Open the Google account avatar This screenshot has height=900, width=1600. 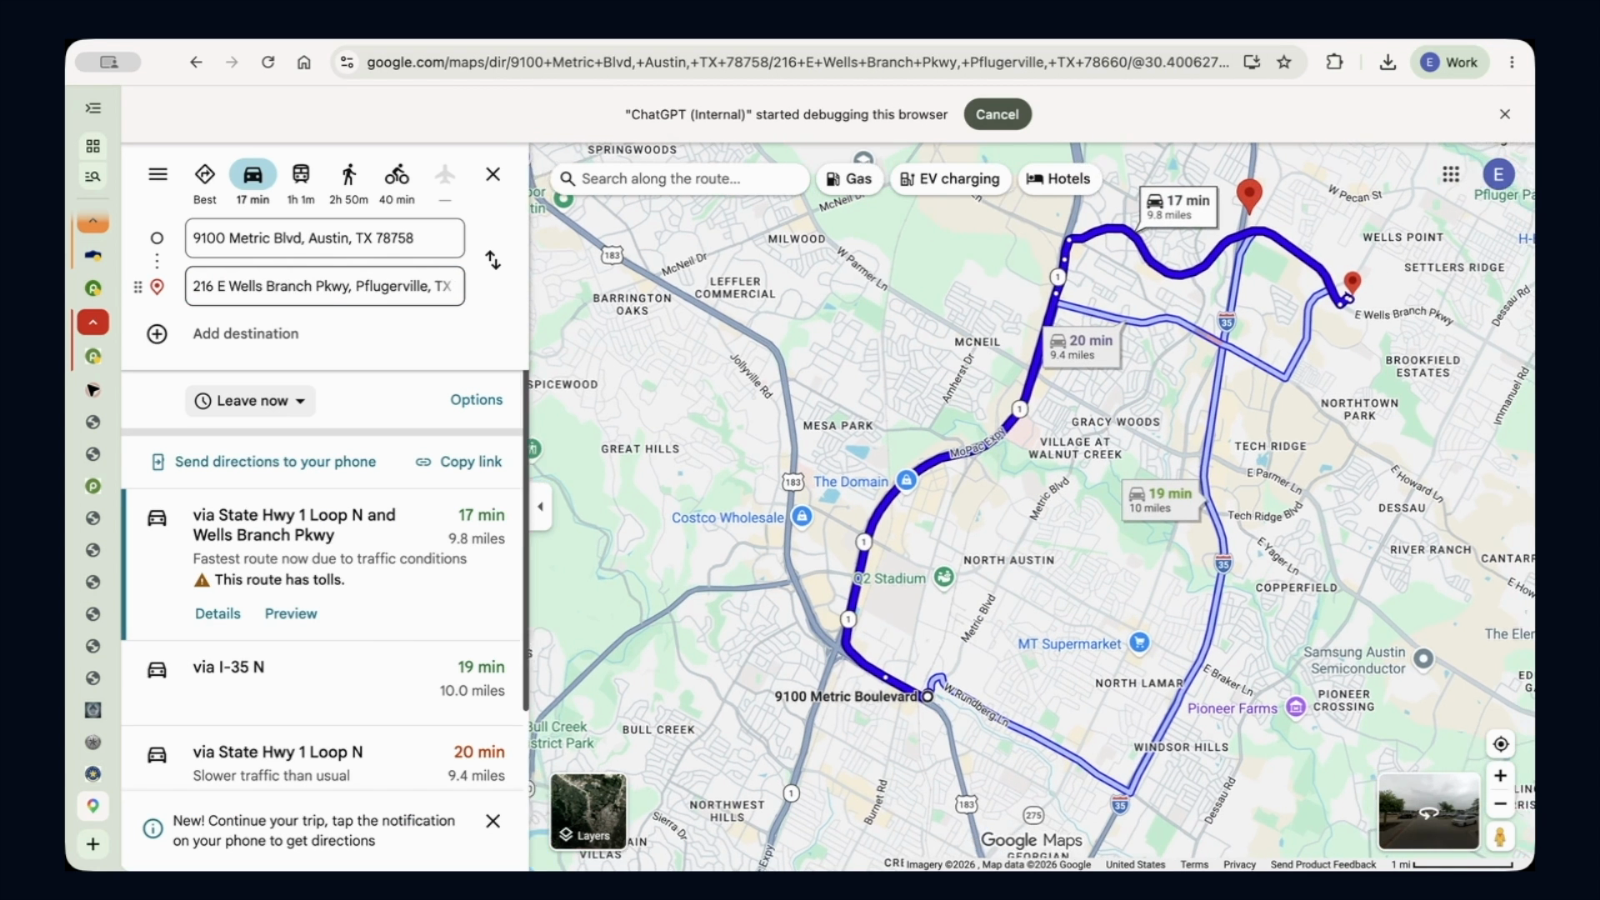1498,174
